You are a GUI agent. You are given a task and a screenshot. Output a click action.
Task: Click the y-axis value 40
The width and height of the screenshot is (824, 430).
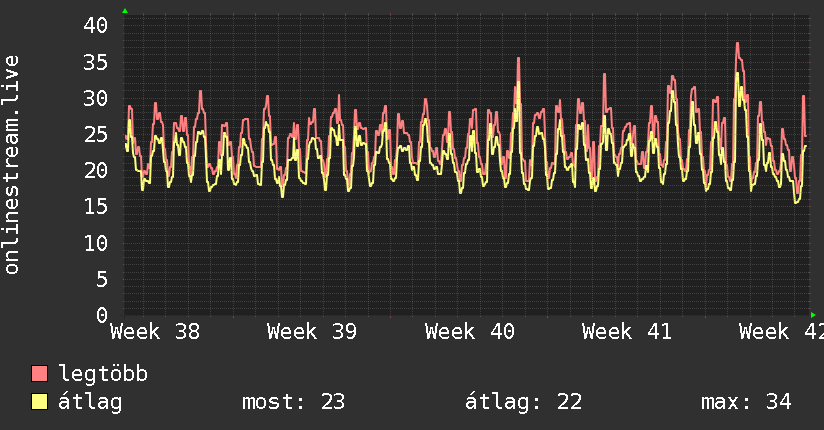[96, 25]
